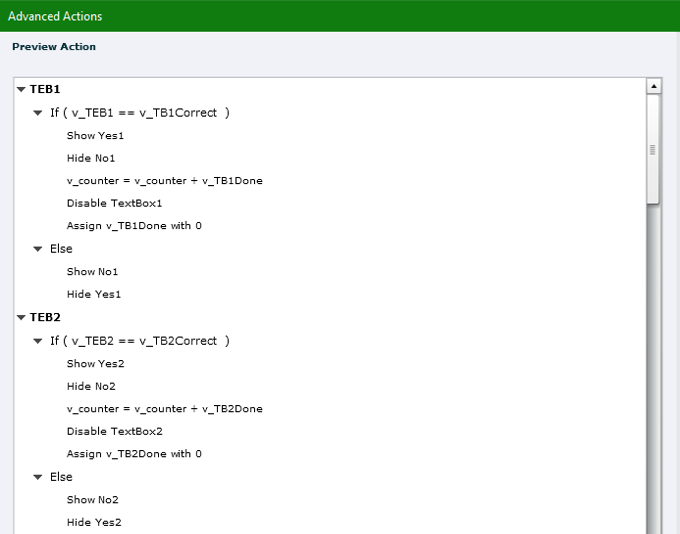Select the 'Show No2' action row
This screenshot has width=680, height=534.
92,500
